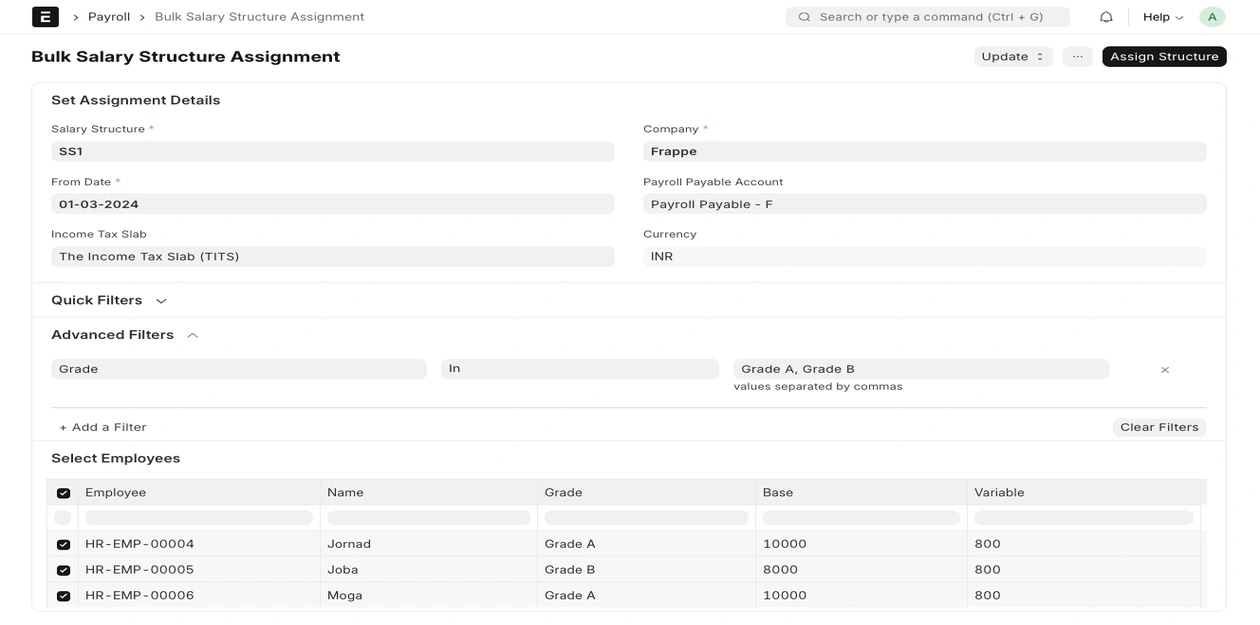The height and width of the screenshot is (625, 1260).
Task: Toggle the select-all employees checkbox
Action: point(64,493)
